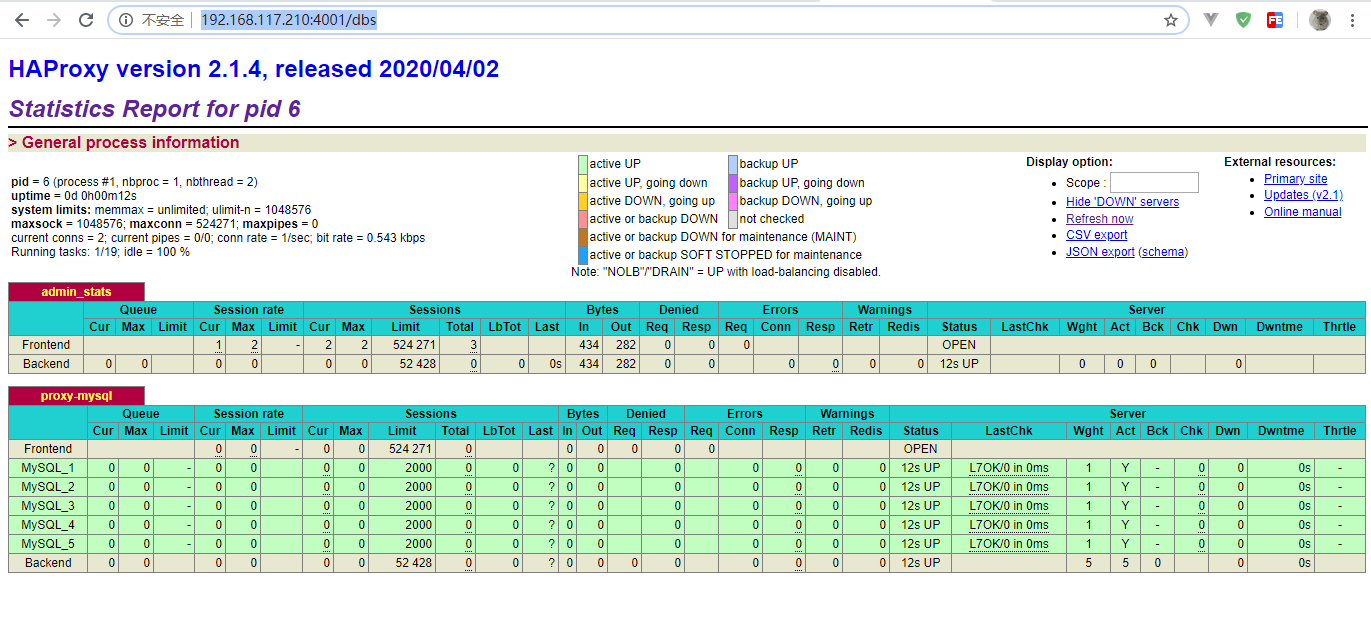Download stats via CSV export link
The image size is (1371, 644).
pos(1096,235)
